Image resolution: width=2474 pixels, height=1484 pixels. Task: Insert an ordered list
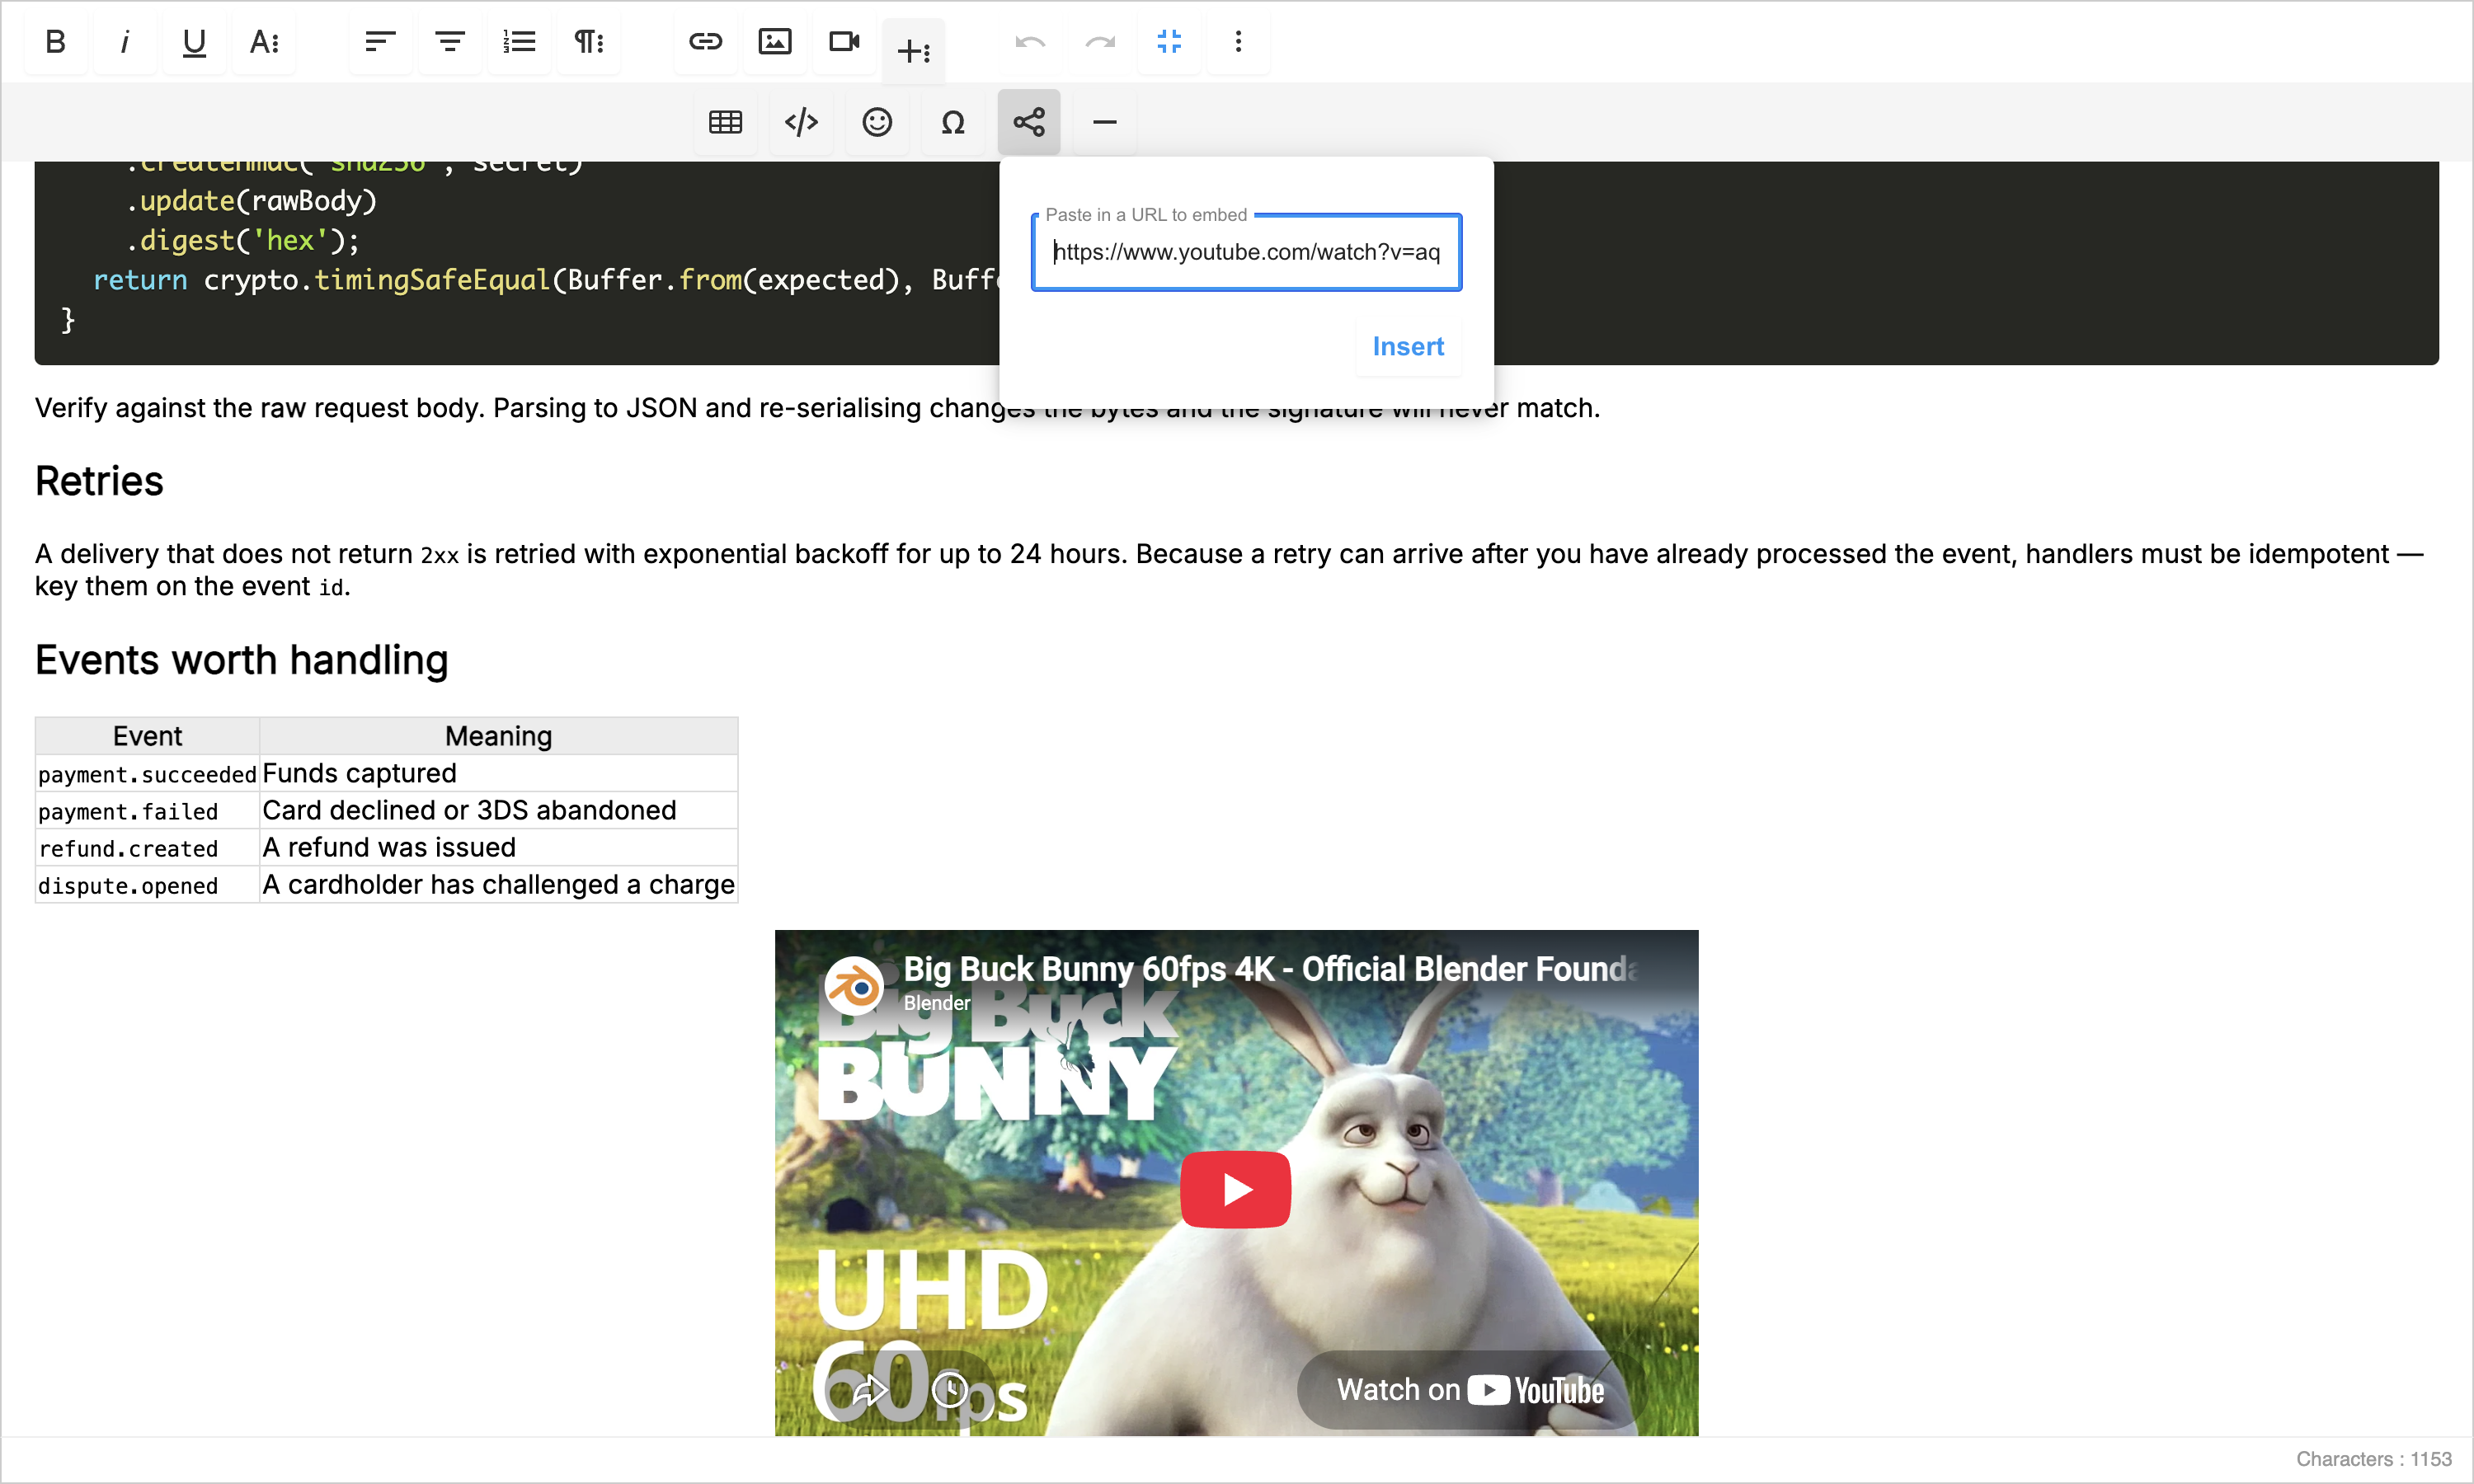point(519,42)
